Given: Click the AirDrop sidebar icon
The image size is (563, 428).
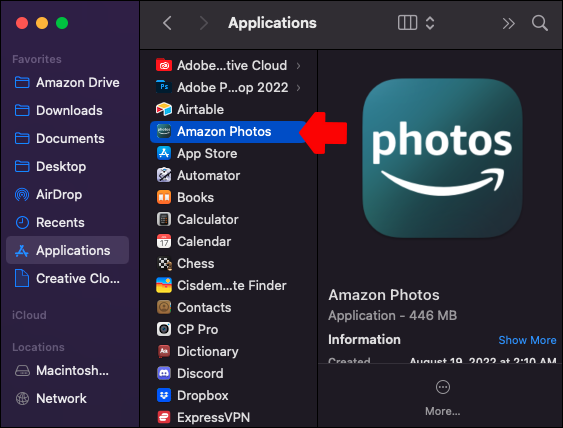Looking at the screenshot, I should [22, 195].
